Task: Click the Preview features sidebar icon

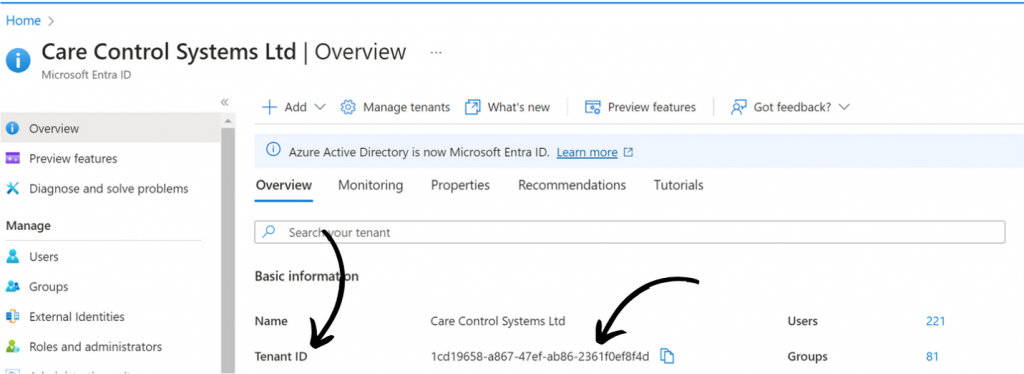Action: click(x=12, y=159)
